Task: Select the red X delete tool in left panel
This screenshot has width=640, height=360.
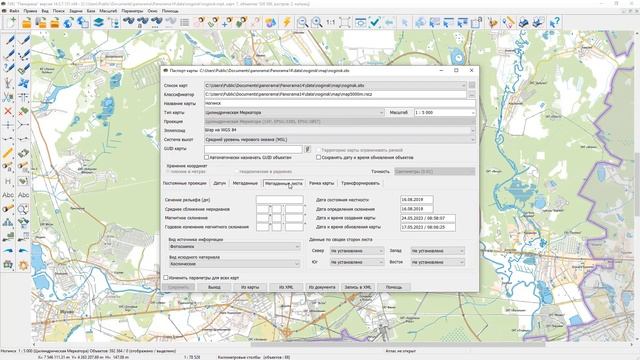Action: (8, 111)
